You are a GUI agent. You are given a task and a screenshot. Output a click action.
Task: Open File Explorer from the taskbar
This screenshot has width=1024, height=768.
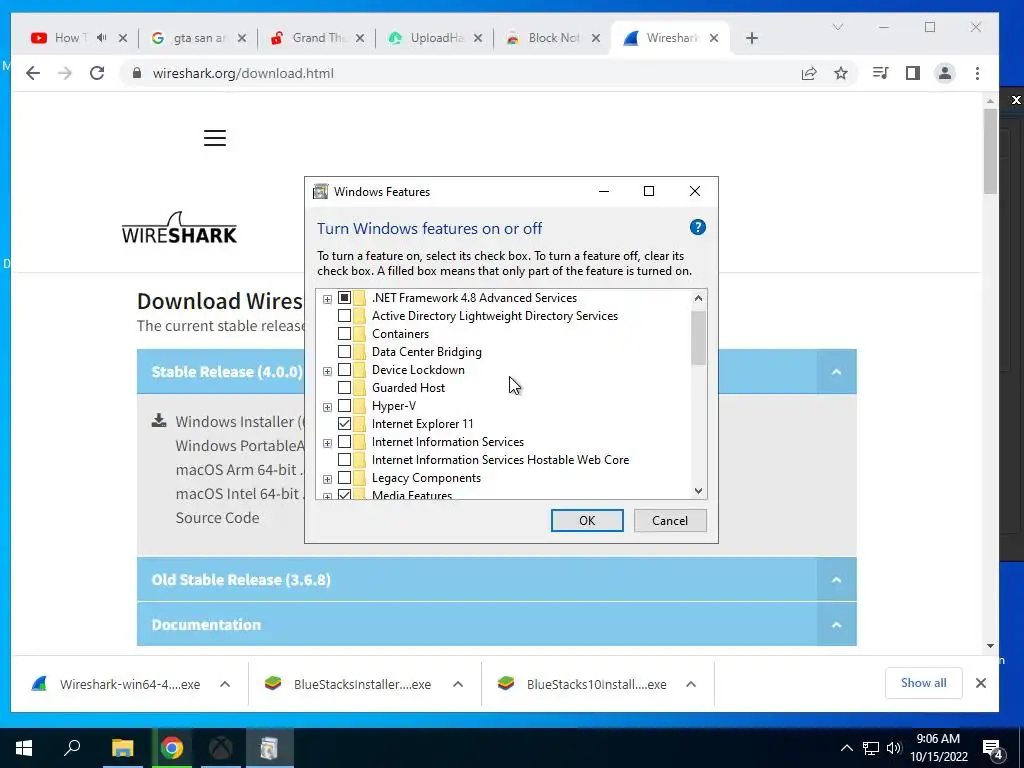click(122, 748)
